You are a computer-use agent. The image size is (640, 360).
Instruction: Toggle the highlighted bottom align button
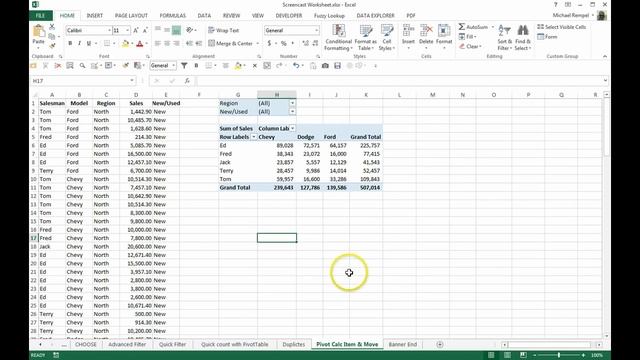coord(176,30)
